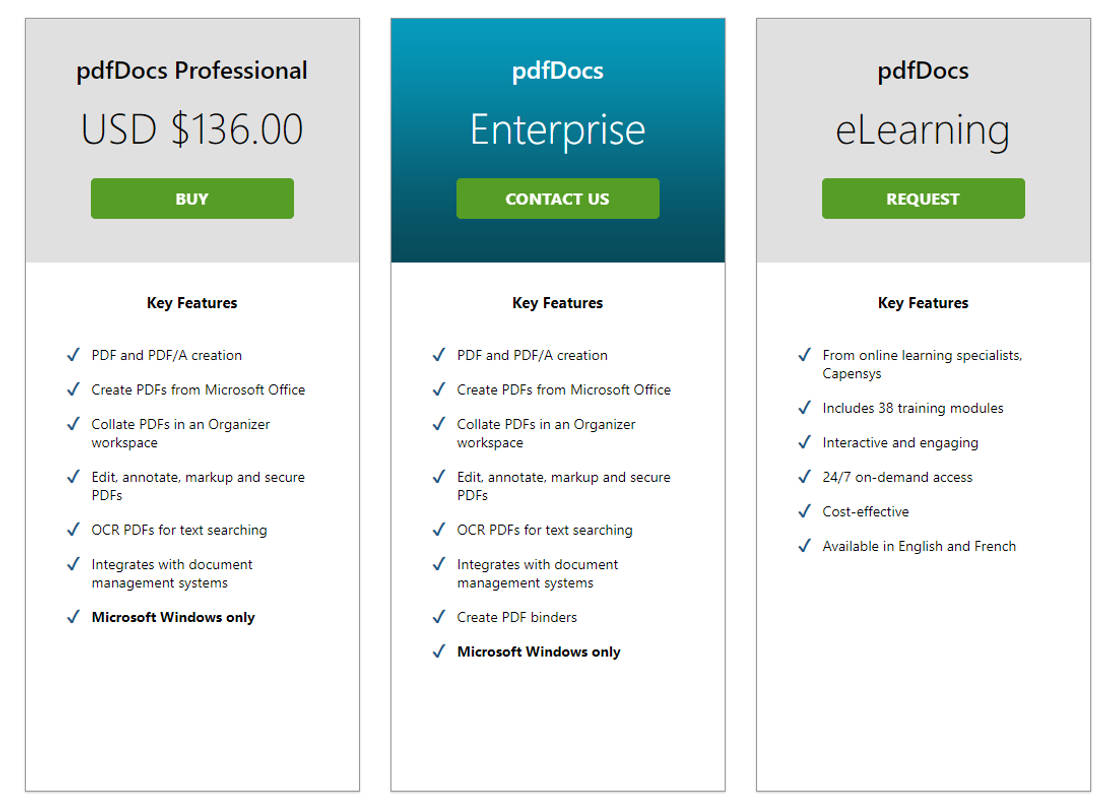1108x801 pixels.
Task: Click the checkmark near Microsoft Windows only
Action: (73, 617)
